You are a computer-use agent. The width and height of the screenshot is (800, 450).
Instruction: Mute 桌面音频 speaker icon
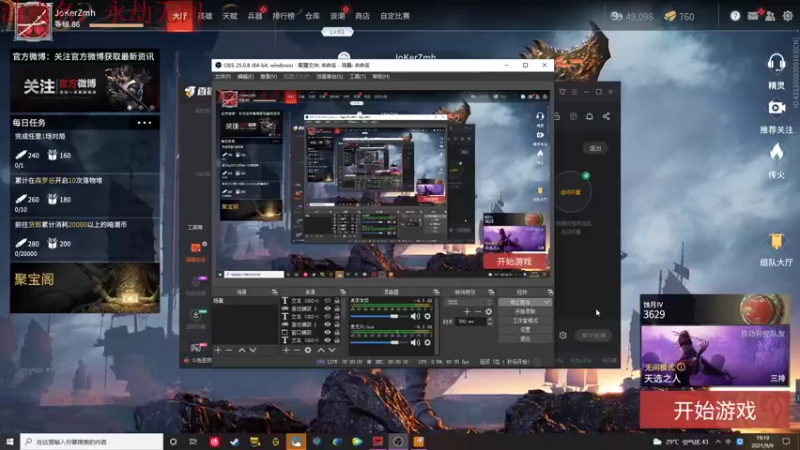tap(415, 316)
